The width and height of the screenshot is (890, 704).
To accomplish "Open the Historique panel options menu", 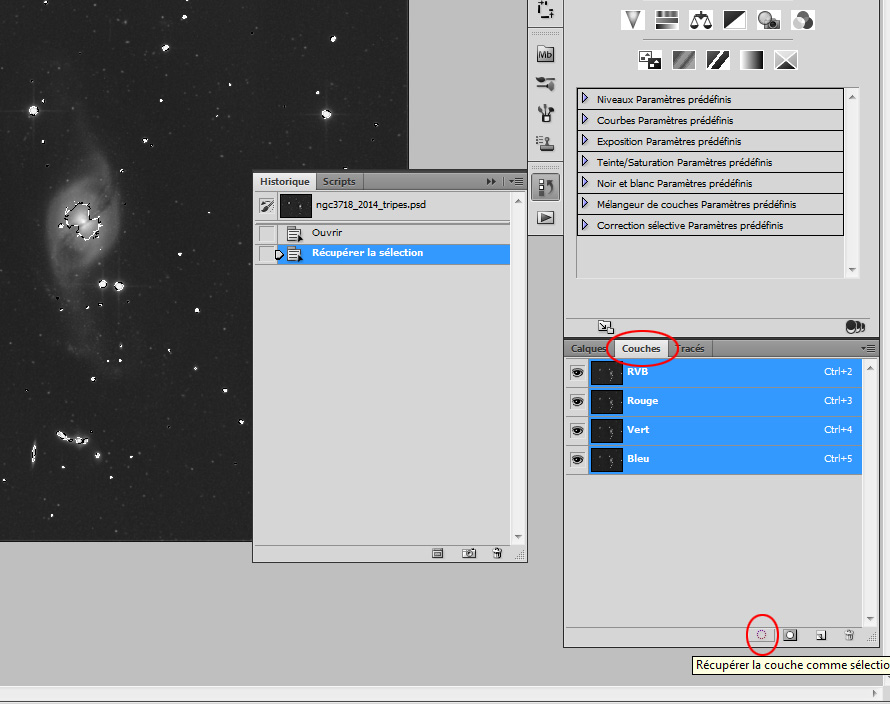I will click(x=517, y=182).
